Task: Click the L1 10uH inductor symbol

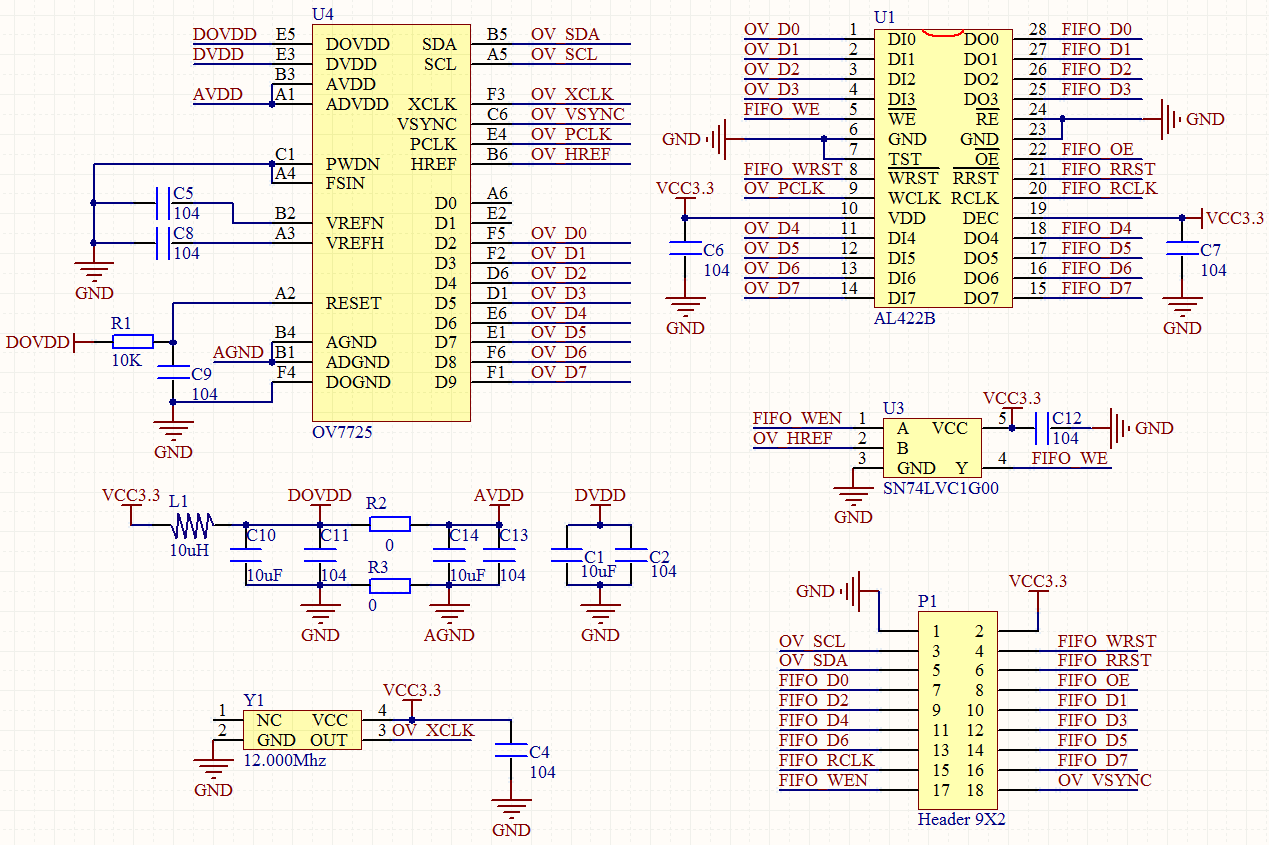Action: pos(192,524)
